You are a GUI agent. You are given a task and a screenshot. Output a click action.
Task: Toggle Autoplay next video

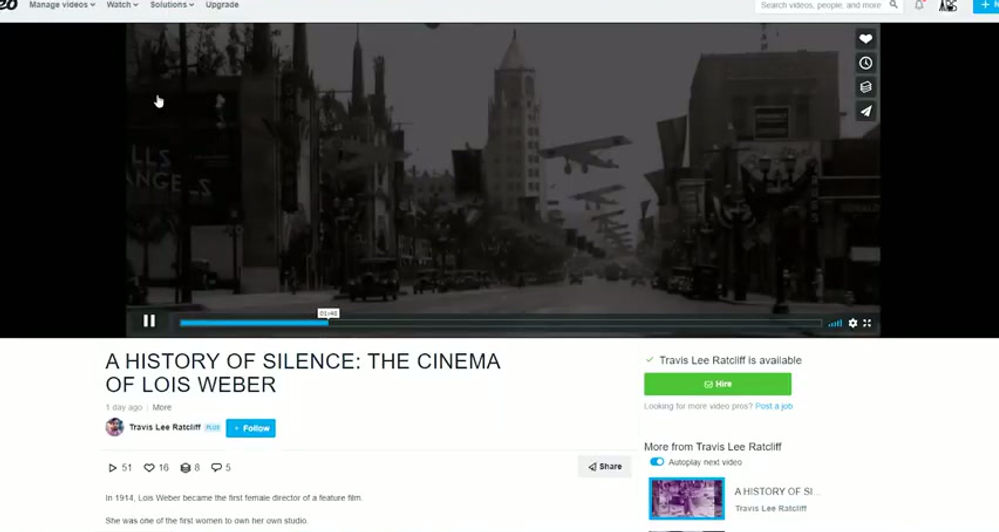(x=657, y=462)
